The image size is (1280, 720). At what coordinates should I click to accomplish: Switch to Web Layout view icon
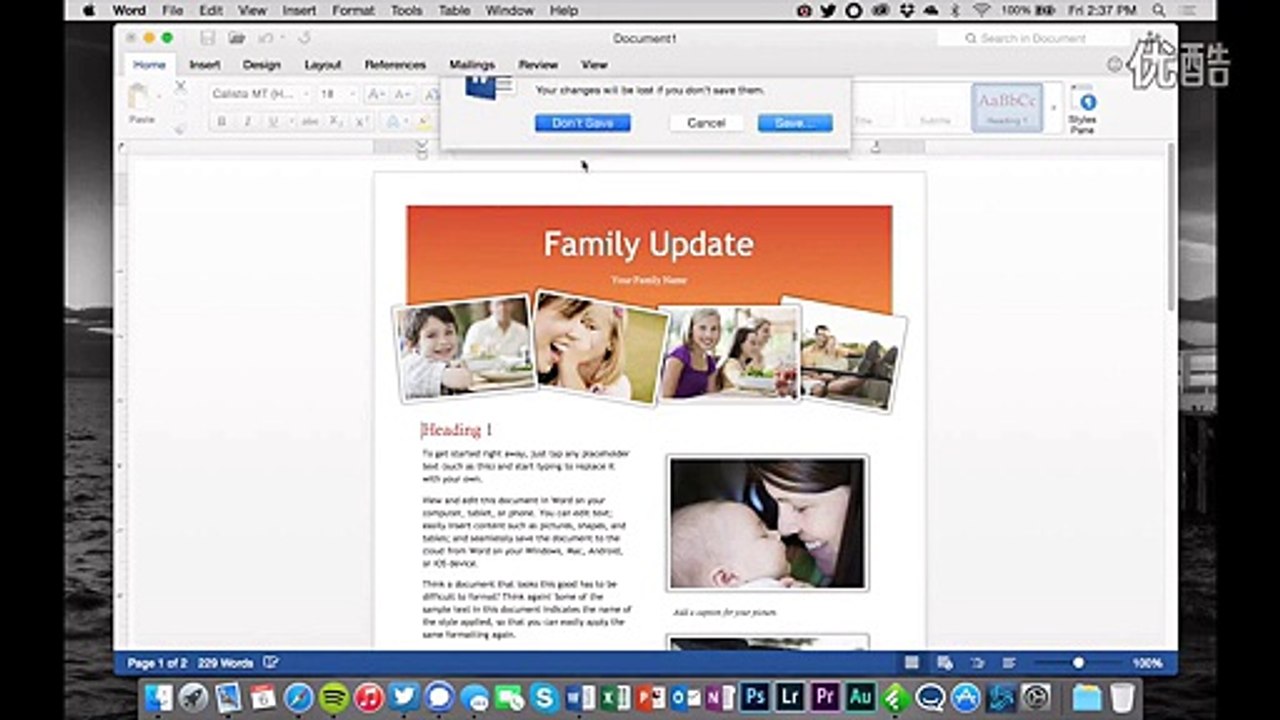pos(945,663)
